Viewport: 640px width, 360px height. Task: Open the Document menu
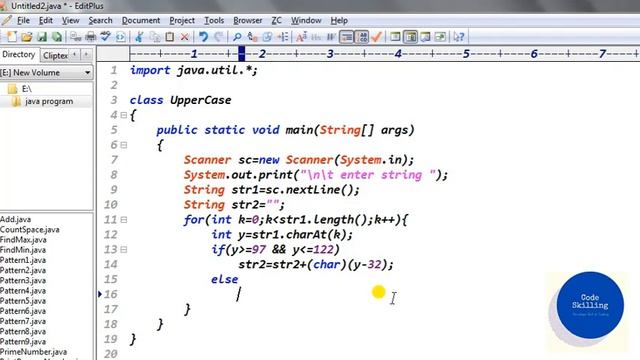pyautogui.click(x=141, y=20)
